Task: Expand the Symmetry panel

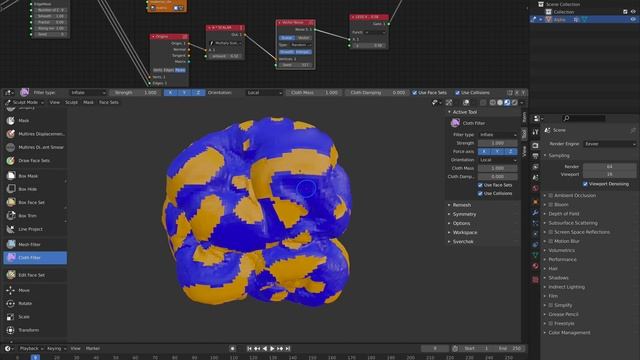Action: tap(464, 214)
